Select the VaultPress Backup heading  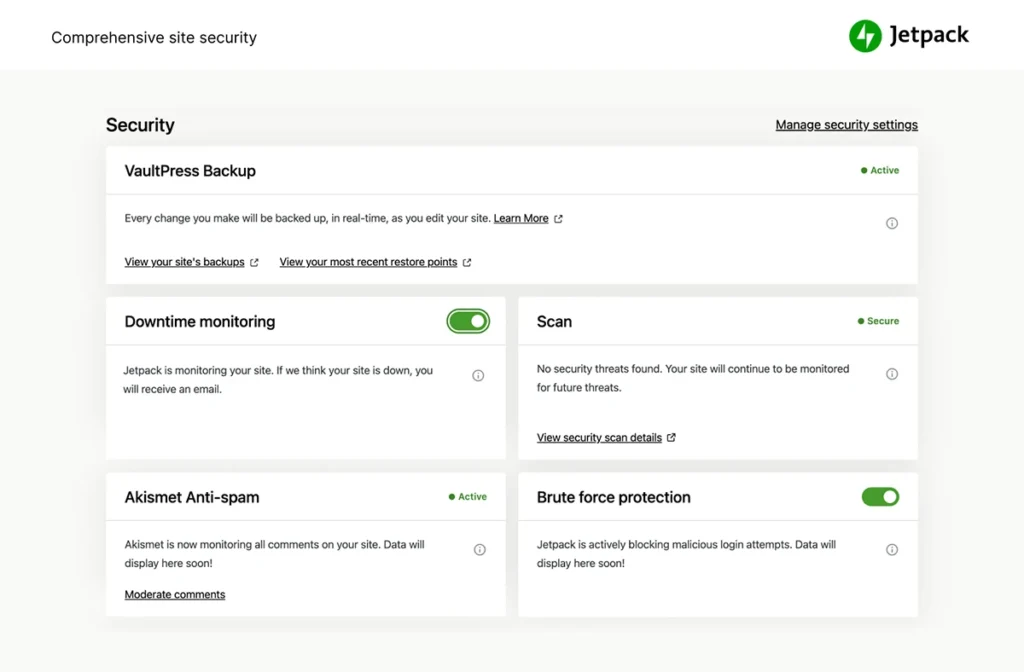[x=190, y=171]
